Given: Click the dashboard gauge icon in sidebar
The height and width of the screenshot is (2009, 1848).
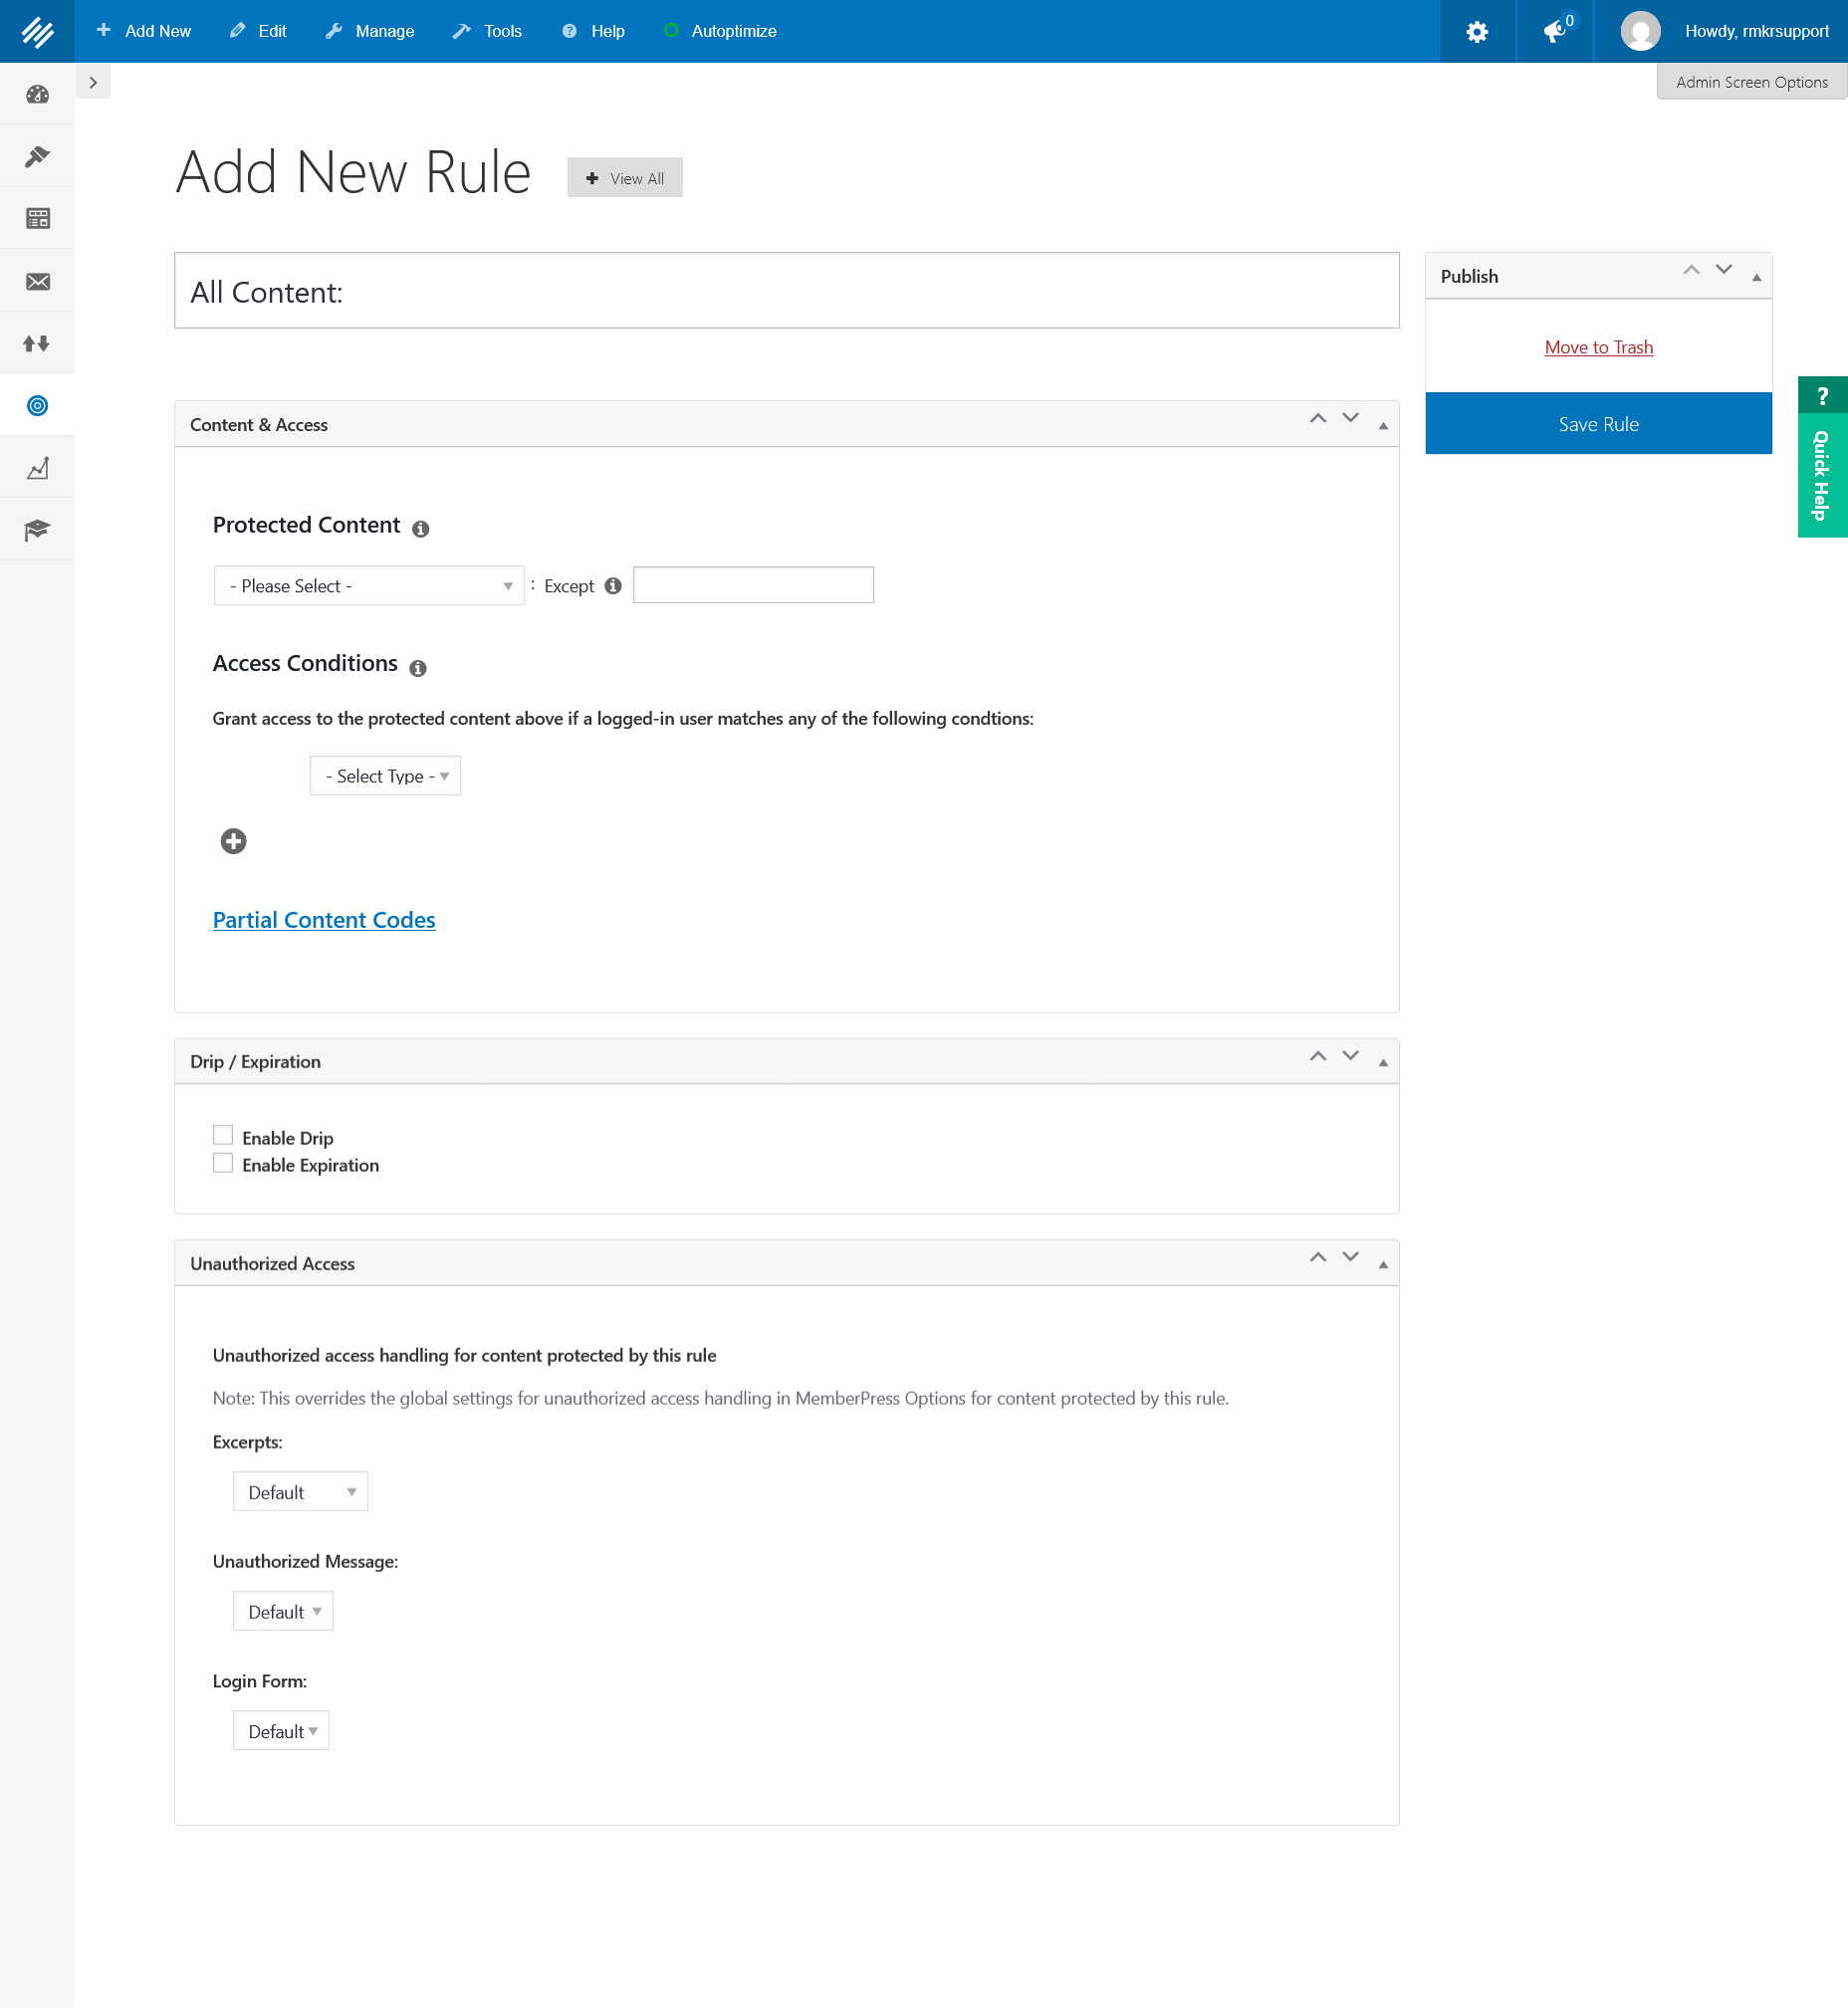Looking at the screenshot, I should [37, 94].
